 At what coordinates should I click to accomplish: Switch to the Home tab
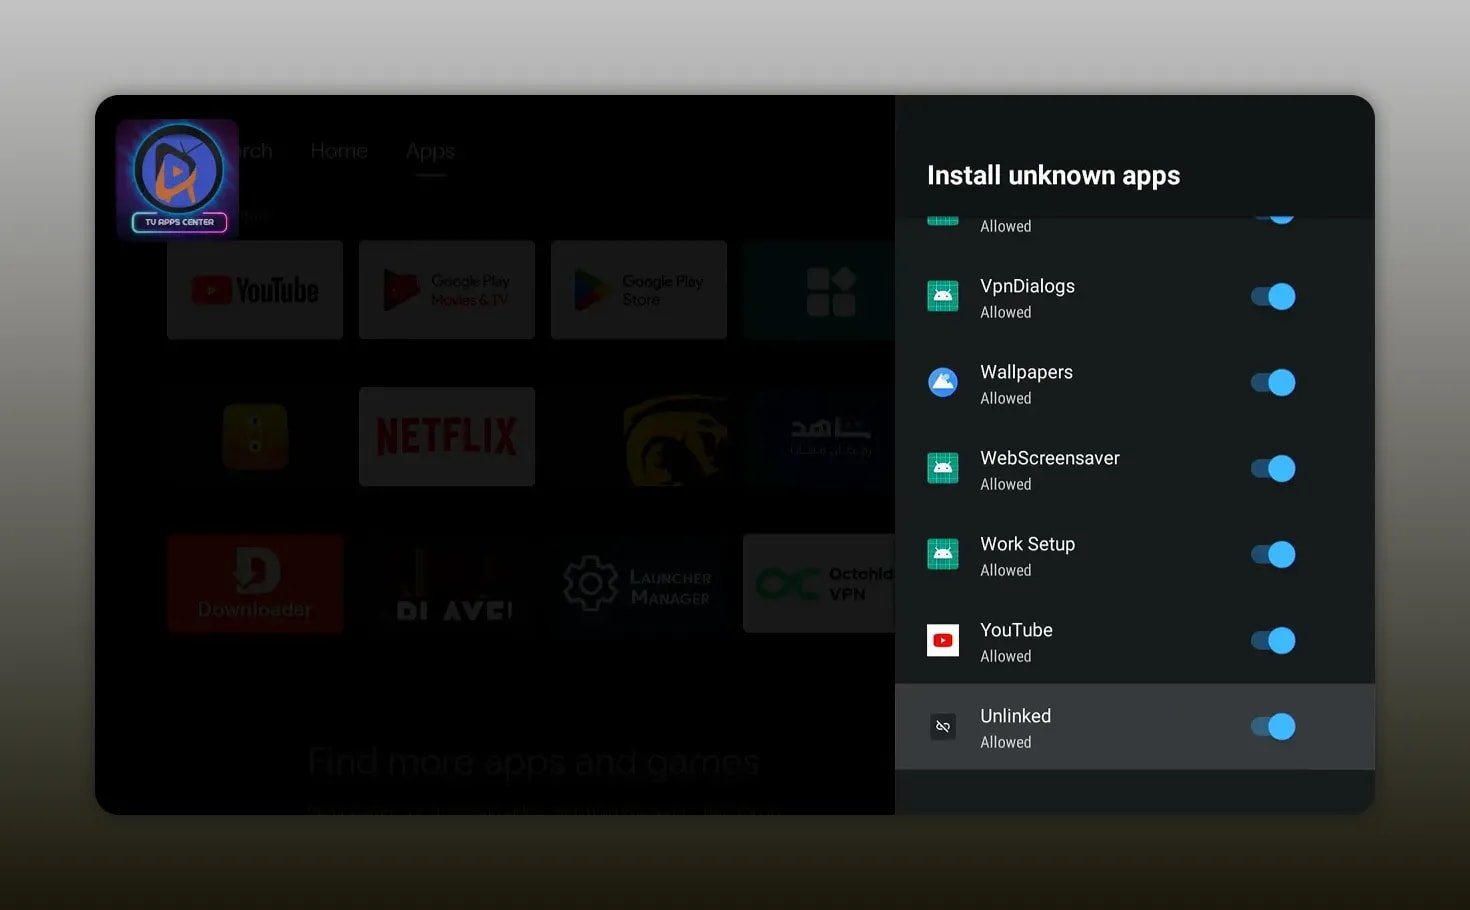coord(339,151)
